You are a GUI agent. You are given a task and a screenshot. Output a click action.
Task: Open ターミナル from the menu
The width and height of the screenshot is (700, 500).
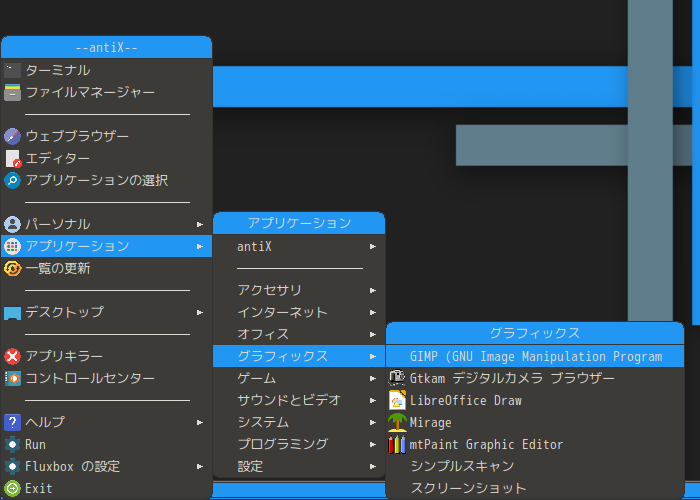click(106, 70)
